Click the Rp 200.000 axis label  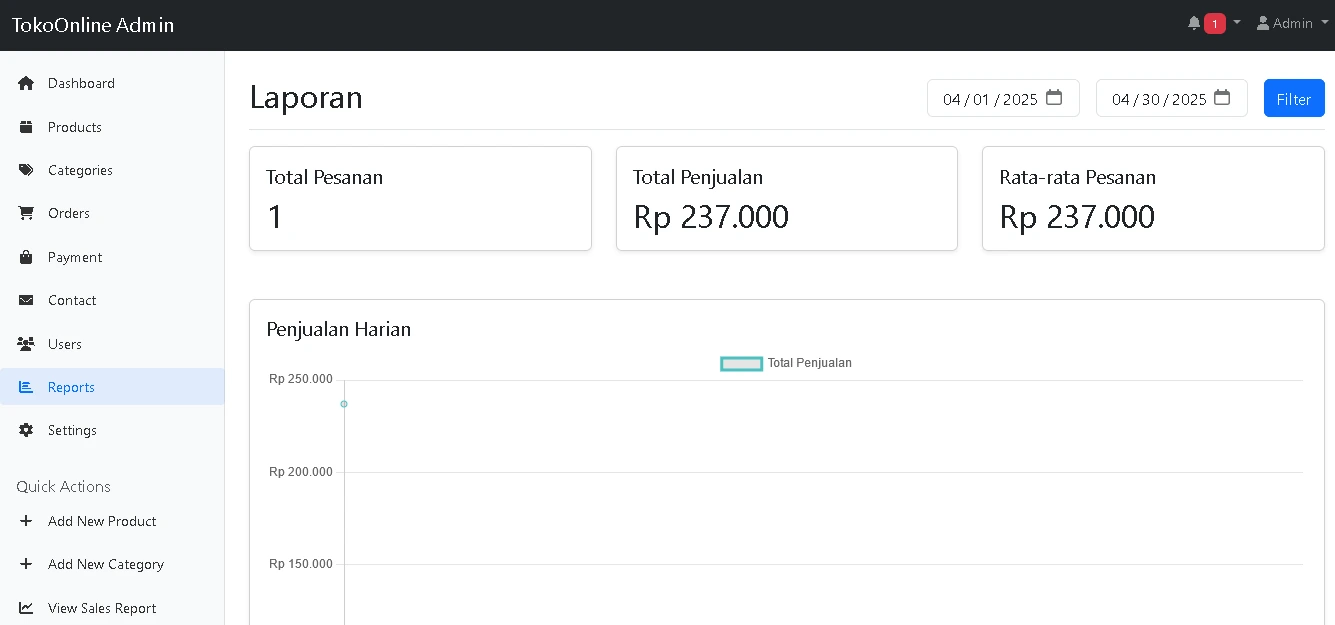point(301,472)
